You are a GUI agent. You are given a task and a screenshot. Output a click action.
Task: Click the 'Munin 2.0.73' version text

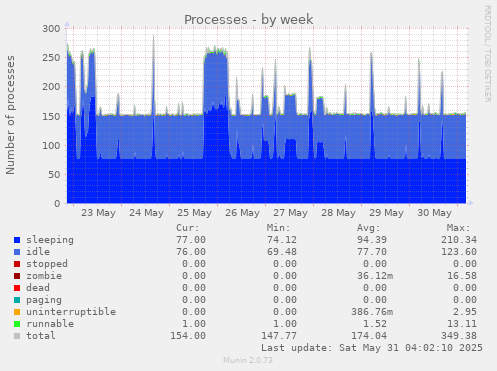coord(248,360)
